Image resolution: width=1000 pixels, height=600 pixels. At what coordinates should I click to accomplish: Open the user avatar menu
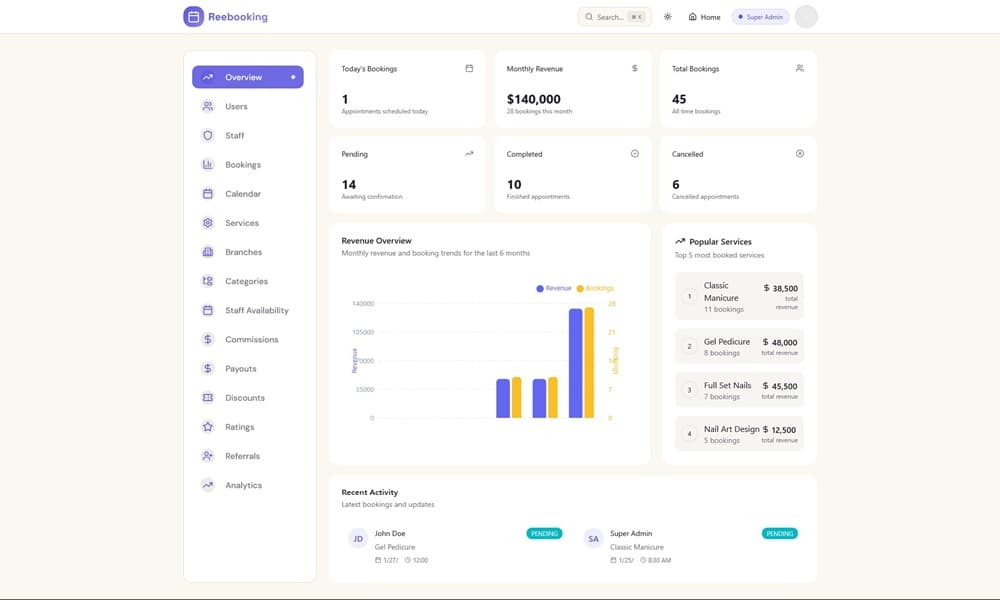click(x=806, y=17)
